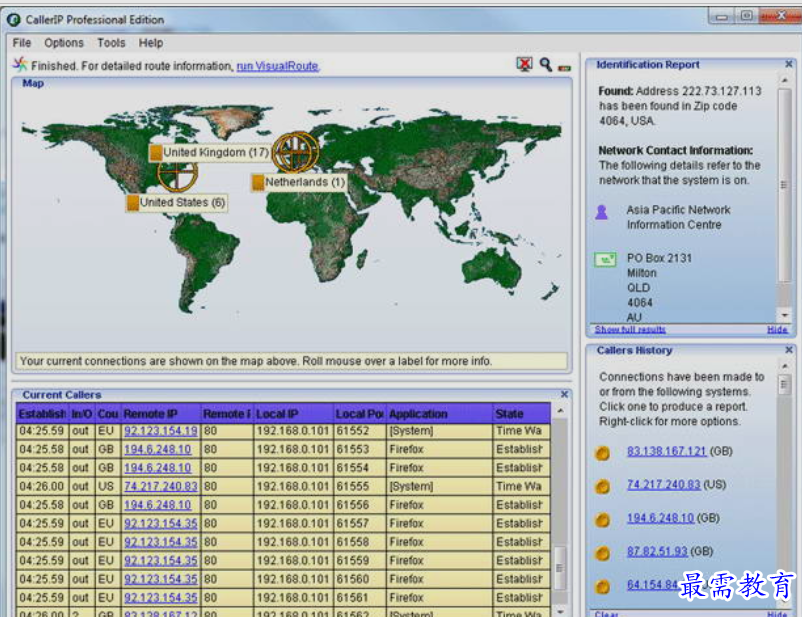Sort by the Remote IP column header
This screenshot has height=617, width=802.
pyautogui.click(x=161, y=413)
